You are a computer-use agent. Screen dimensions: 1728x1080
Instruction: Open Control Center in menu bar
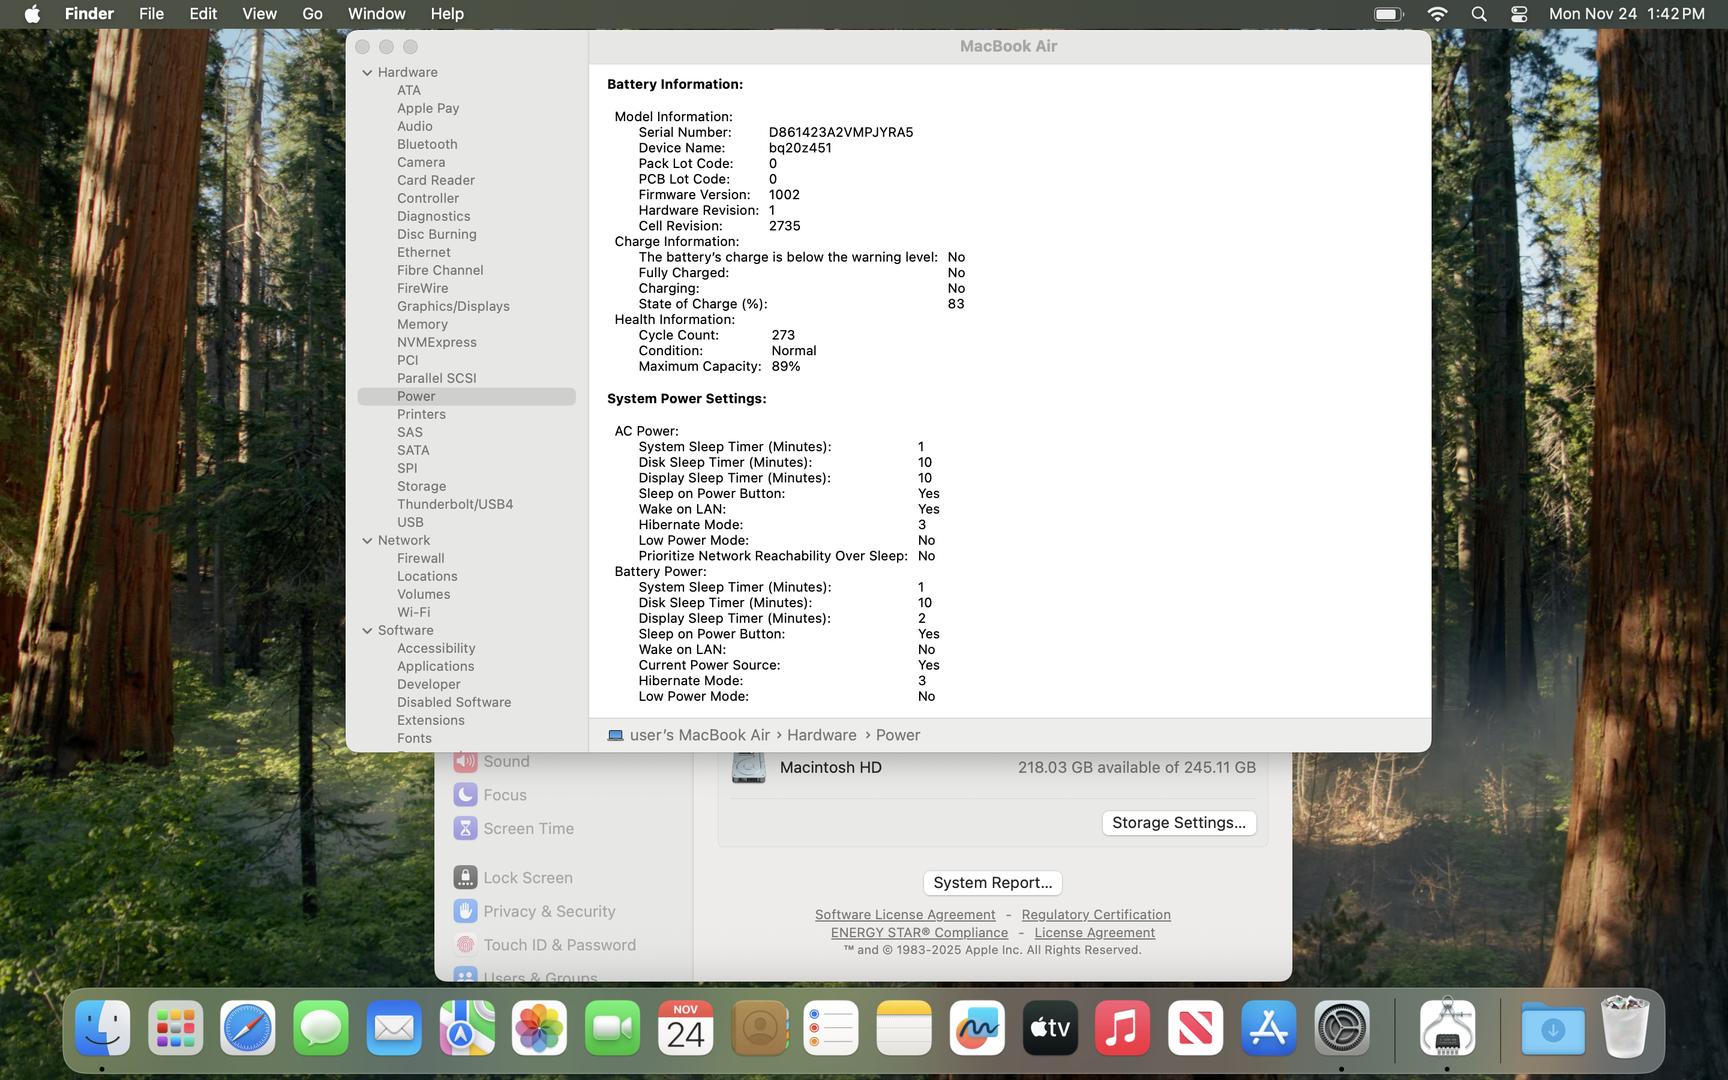tap(1519, 14)
